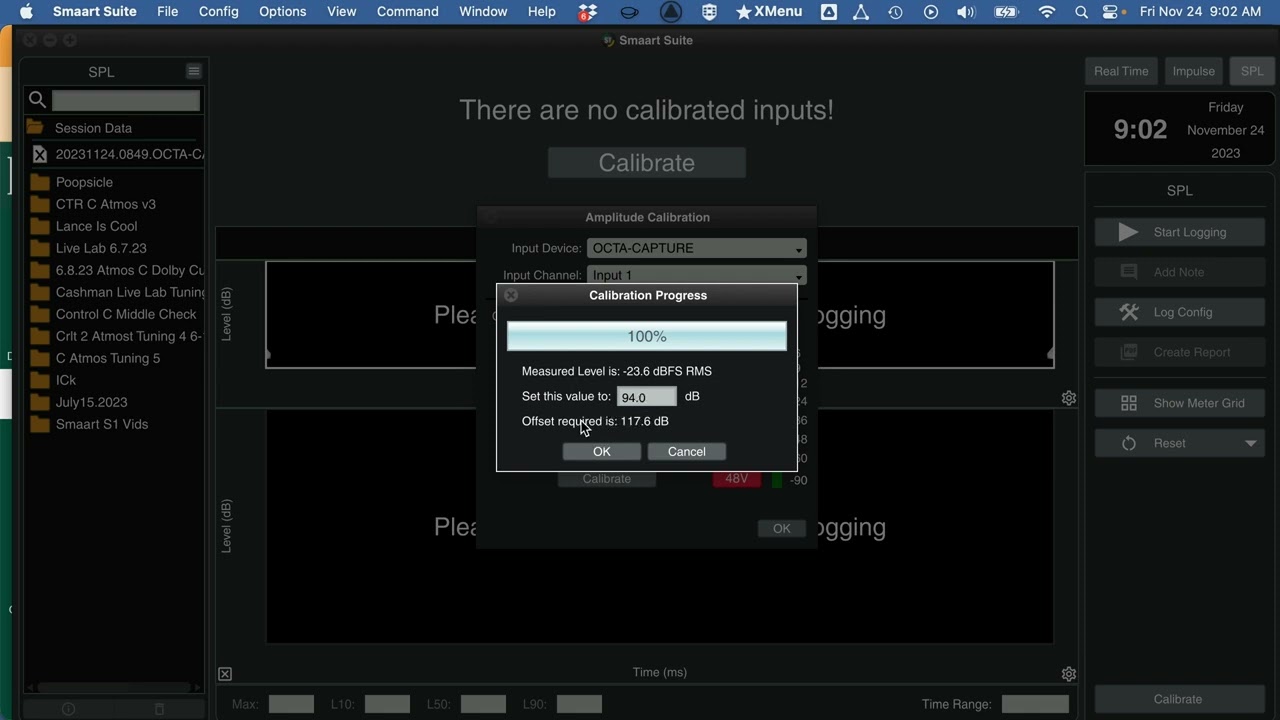The height and width of the screenshot is (720, 1280).
Task: Open the Apple menu
Action: tap(26, 12)
